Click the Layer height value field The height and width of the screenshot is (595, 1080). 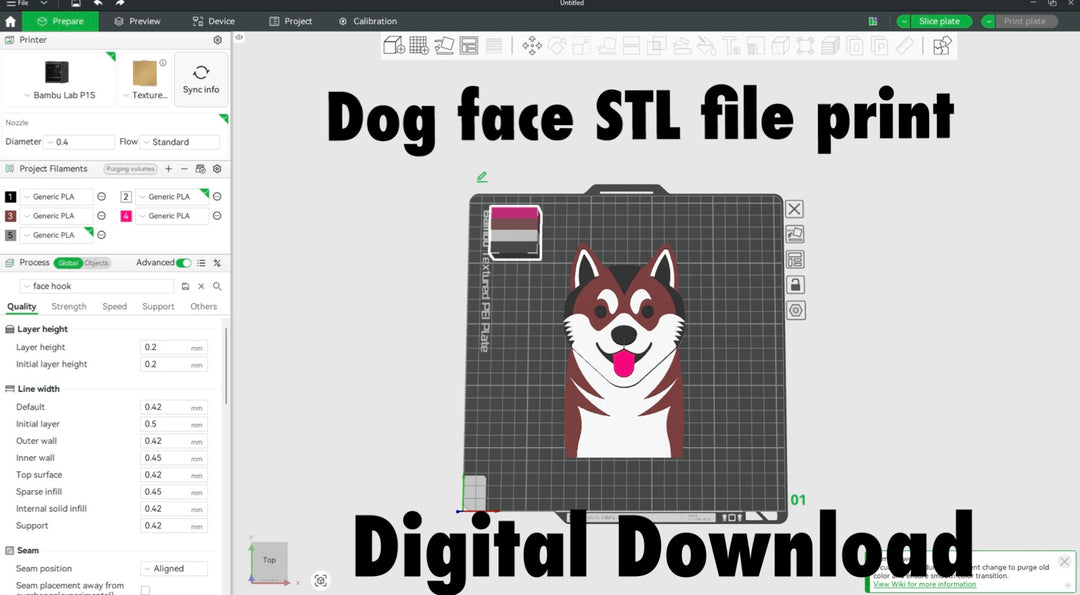[174, 348]
